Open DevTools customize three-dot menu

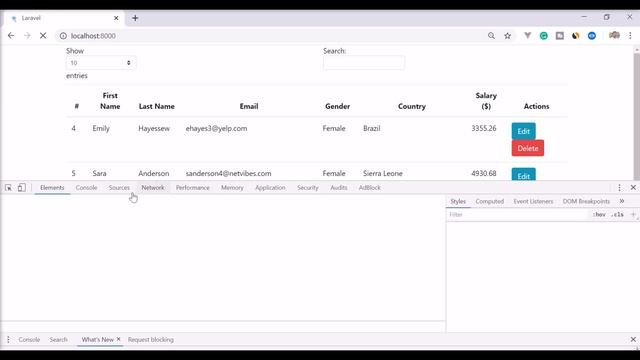pos(619,188)
